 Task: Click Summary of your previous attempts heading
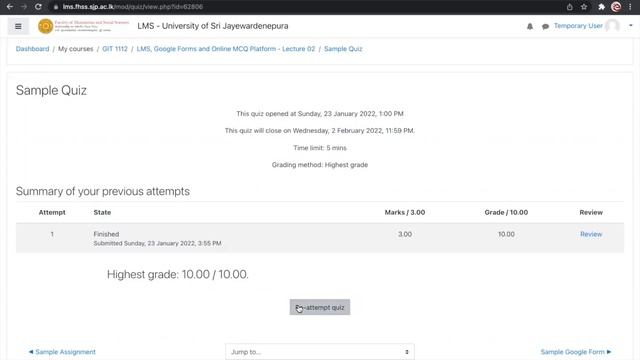(x=103, y=191)
